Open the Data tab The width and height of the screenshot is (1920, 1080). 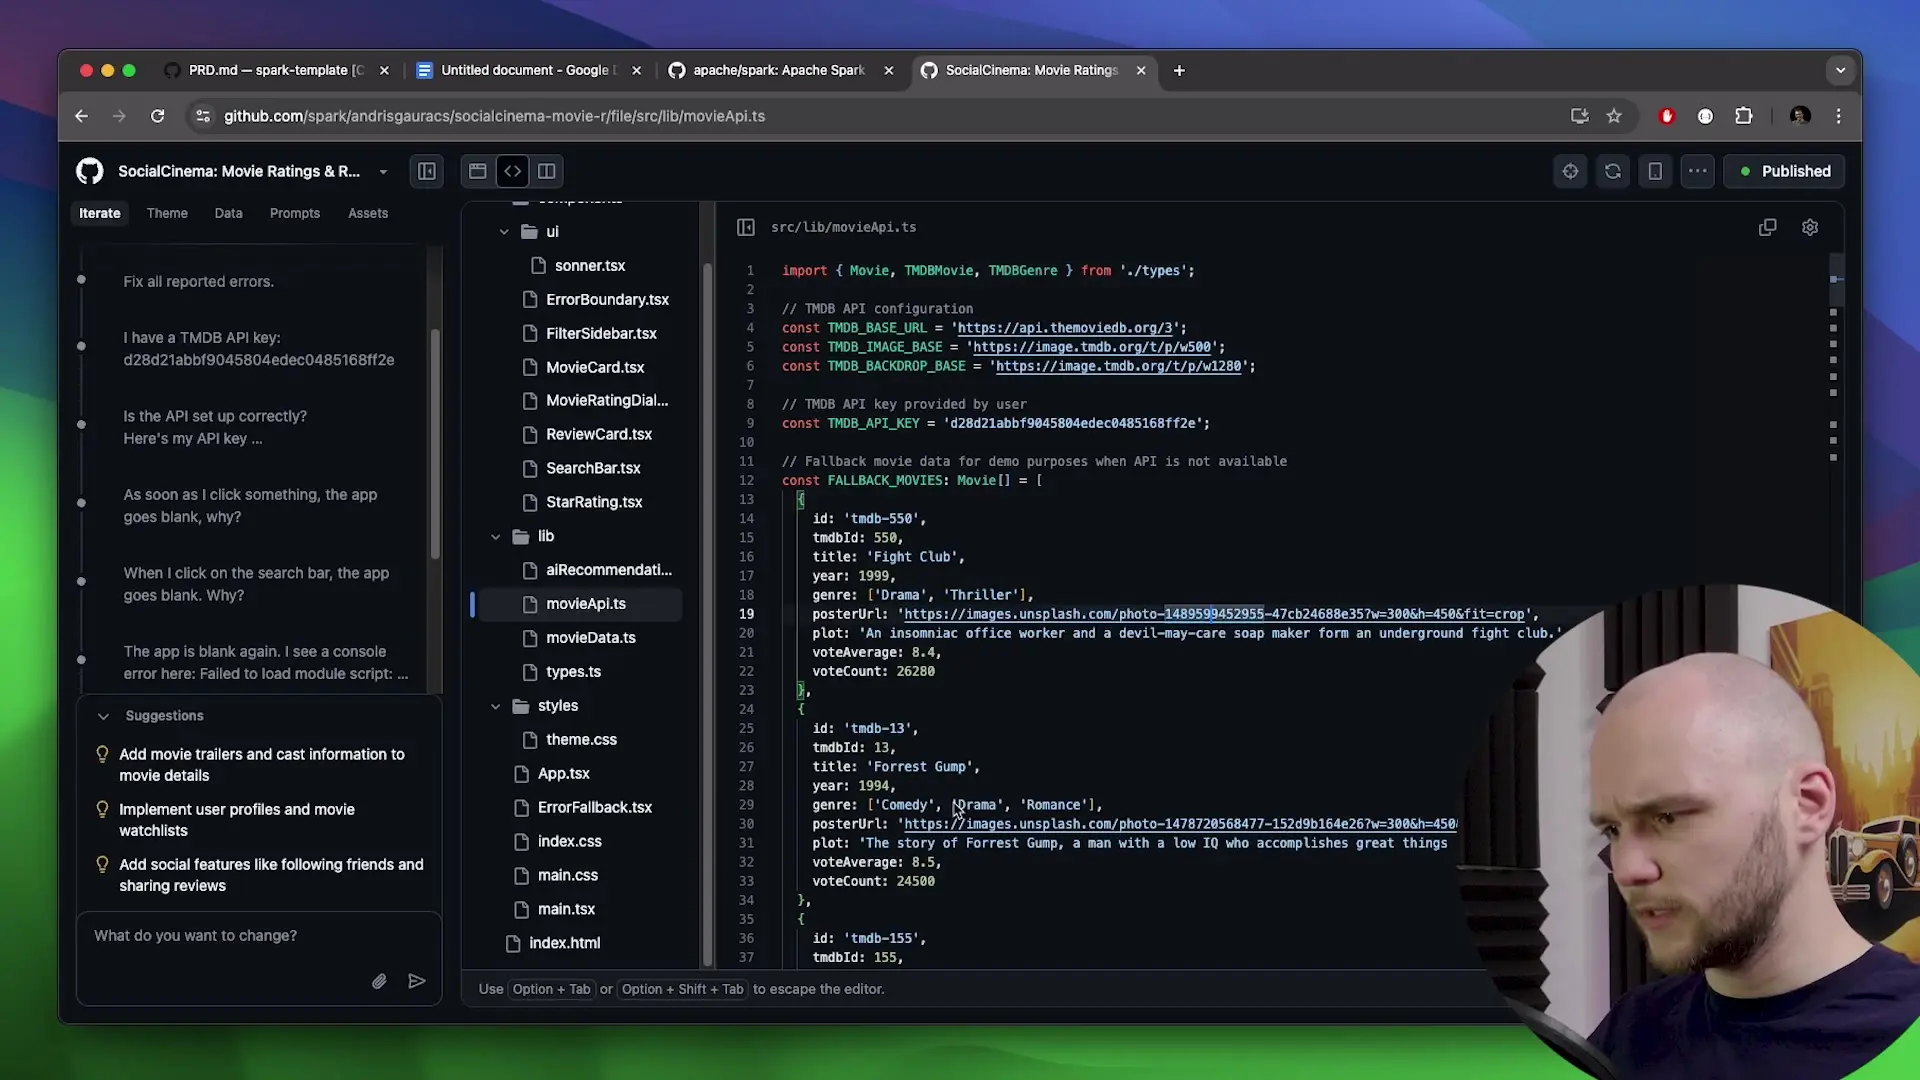pos(228,213)
